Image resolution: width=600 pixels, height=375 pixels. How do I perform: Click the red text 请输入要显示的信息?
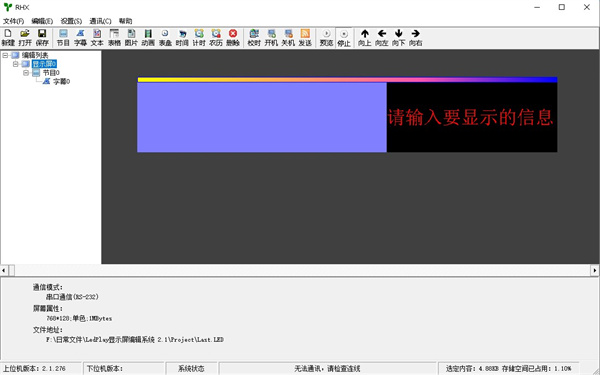pos(471,117)
